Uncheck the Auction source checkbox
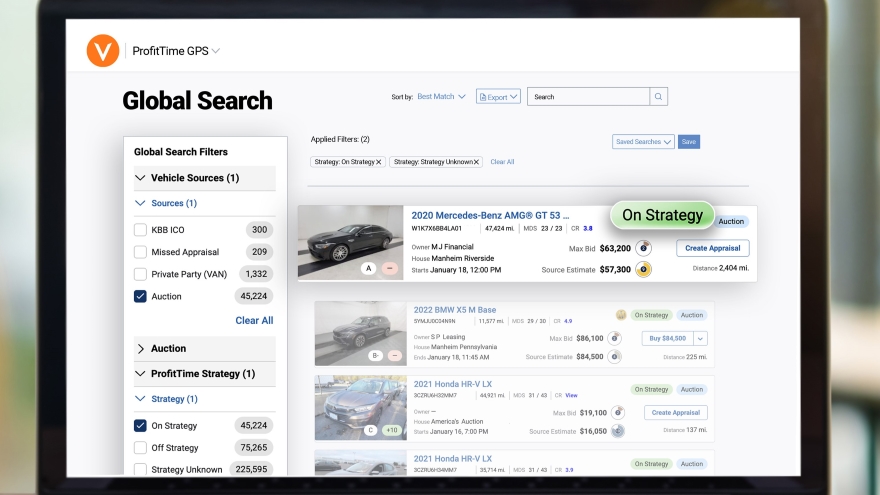The image size is (880, 495). [141, 296]
